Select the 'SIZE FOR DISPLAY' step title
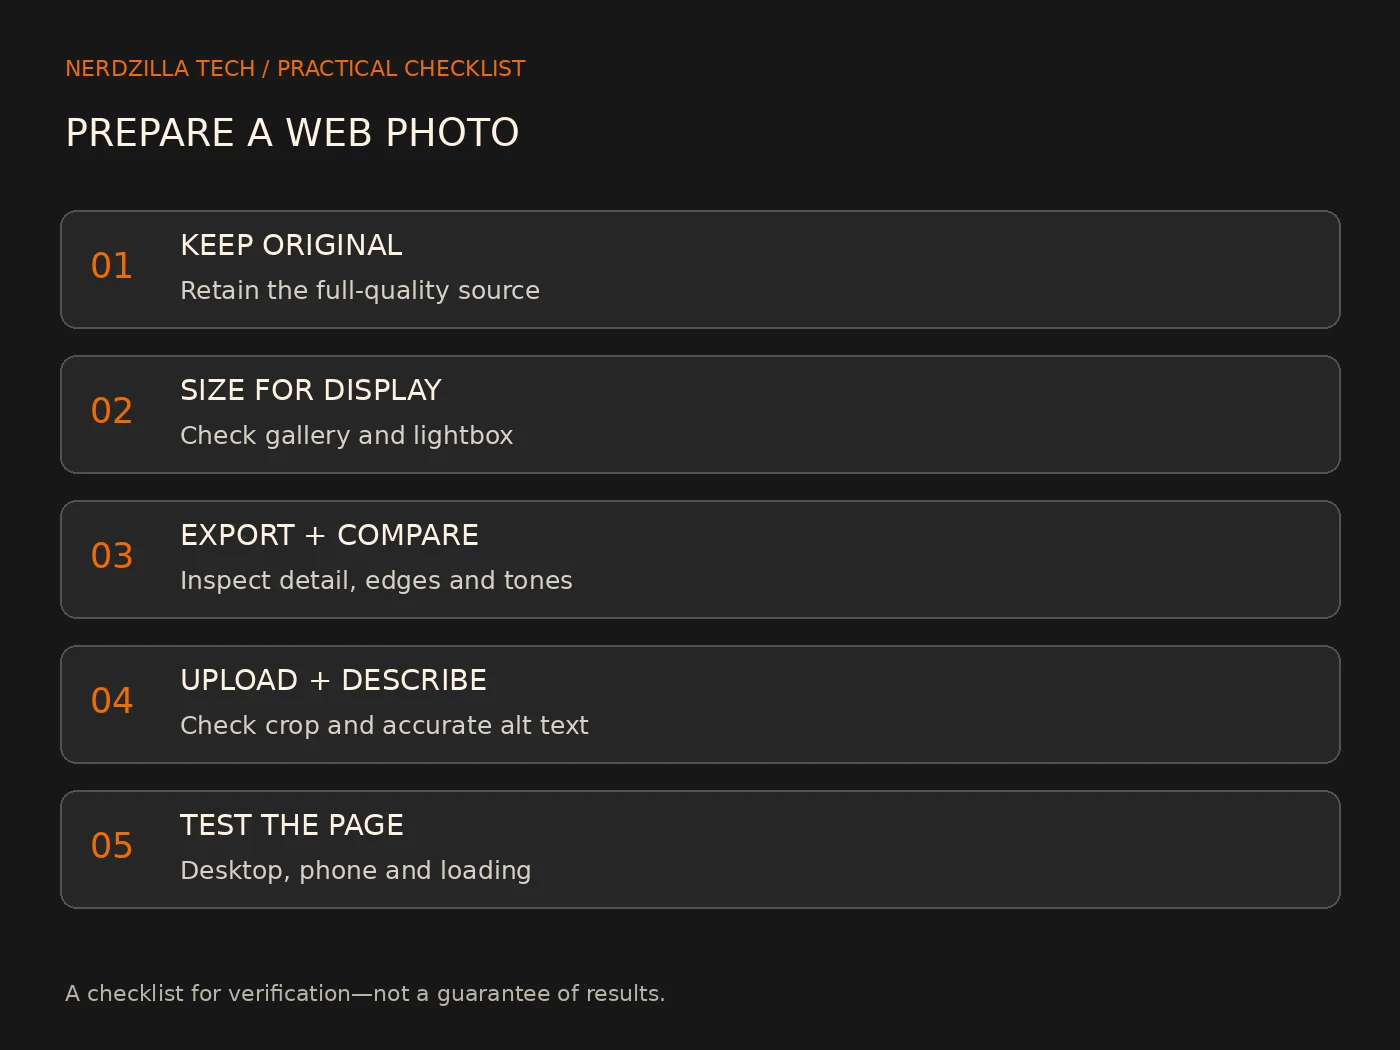 (x=311, y=390)
